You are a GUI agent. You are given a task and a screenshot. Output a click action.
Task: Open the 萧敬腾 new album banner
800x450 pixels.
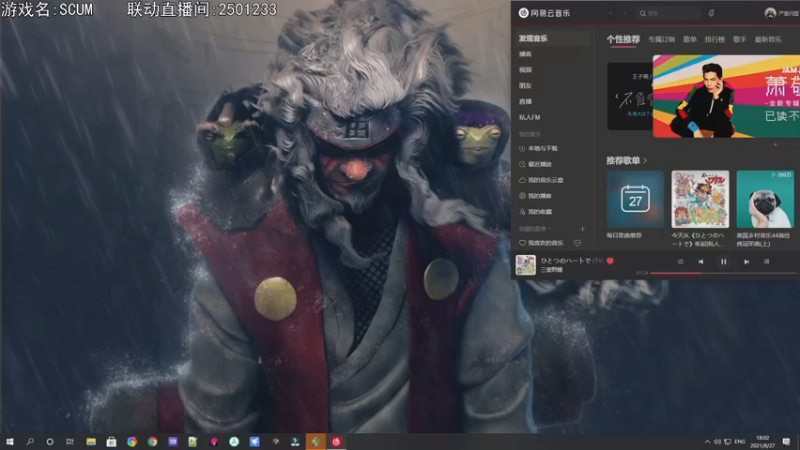[727, 96]
